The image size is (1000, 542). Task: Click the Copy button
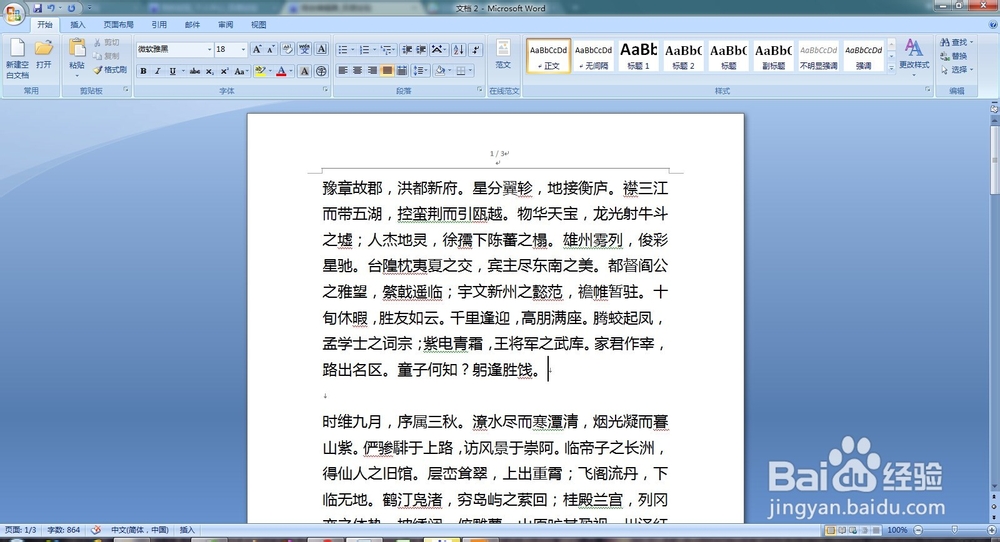tap(107, 56)
